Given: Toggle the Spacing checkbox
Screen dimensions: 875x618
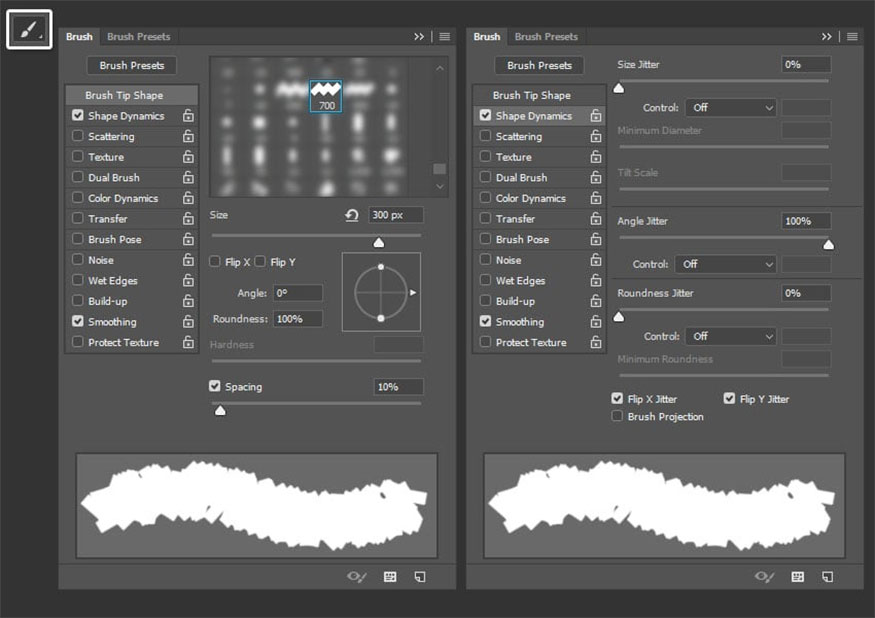Looking at the screenshot, I should click(x=215, y=386).
